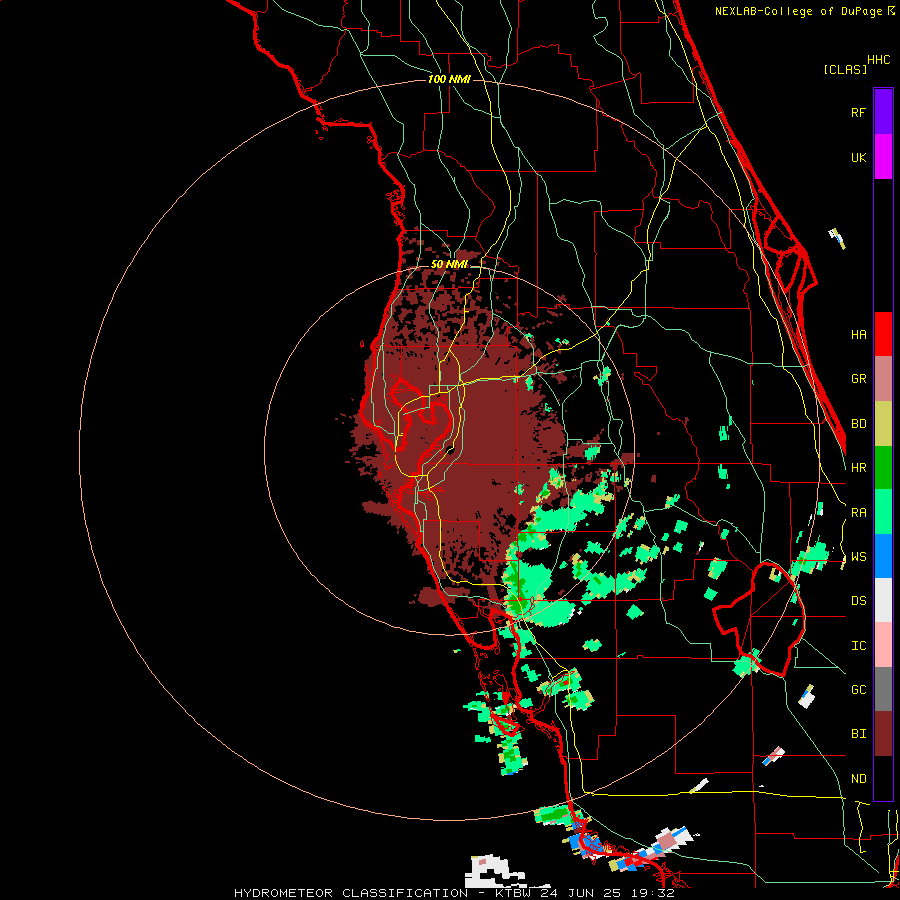Screen dimensions: 900x900
Task: Click the HR dark green legend swatch
Action: 883,468
